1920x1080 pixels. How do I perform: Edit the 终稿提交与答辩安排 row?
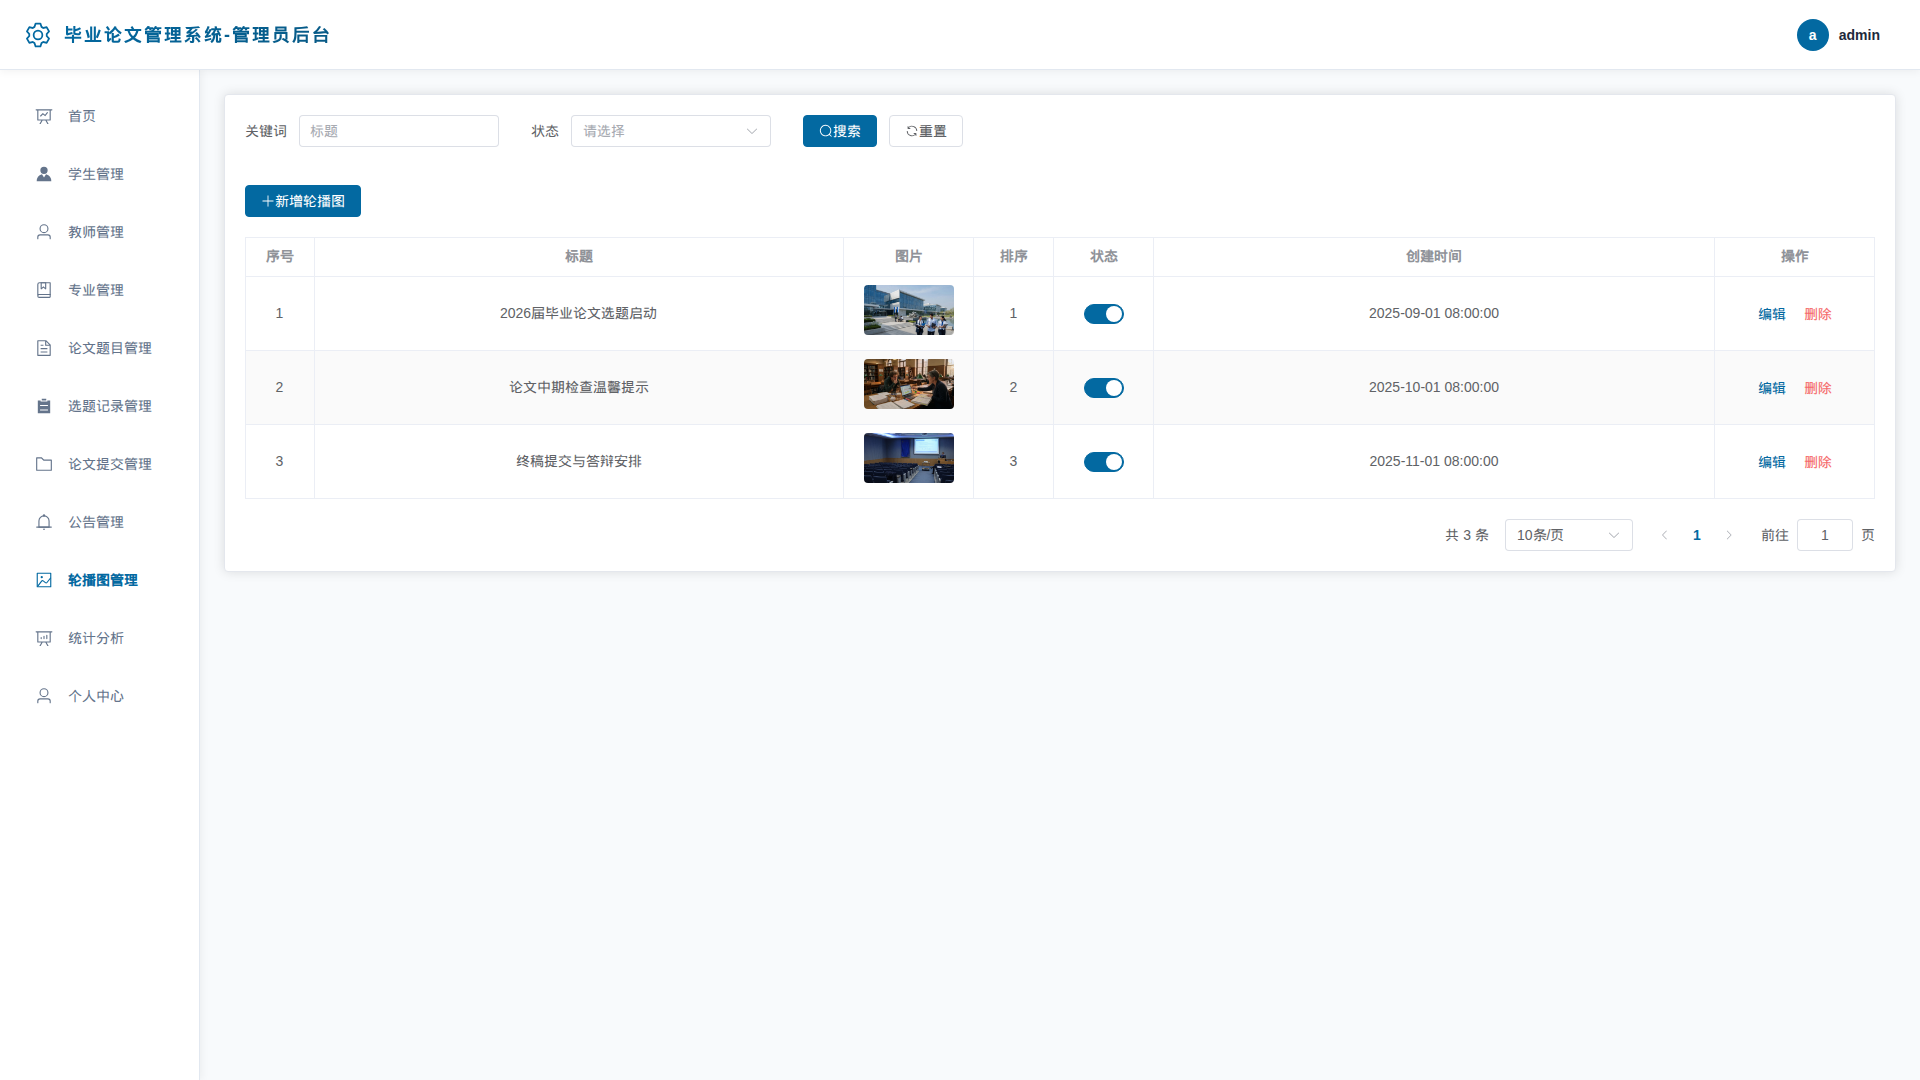point(1771,462)
